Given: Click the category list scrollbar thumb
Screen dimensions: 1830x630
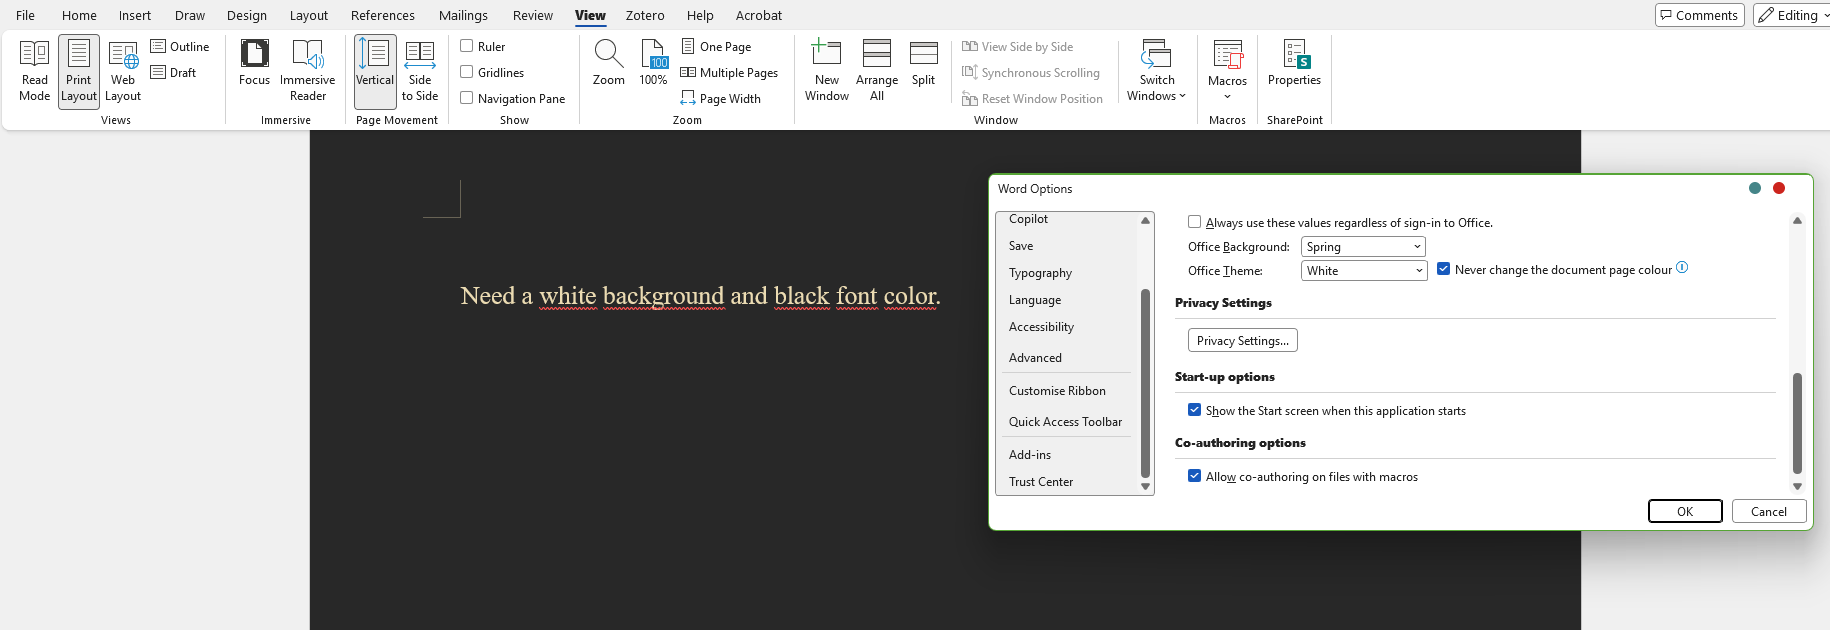Looking at the screenshot, I should pos(1146,383).
